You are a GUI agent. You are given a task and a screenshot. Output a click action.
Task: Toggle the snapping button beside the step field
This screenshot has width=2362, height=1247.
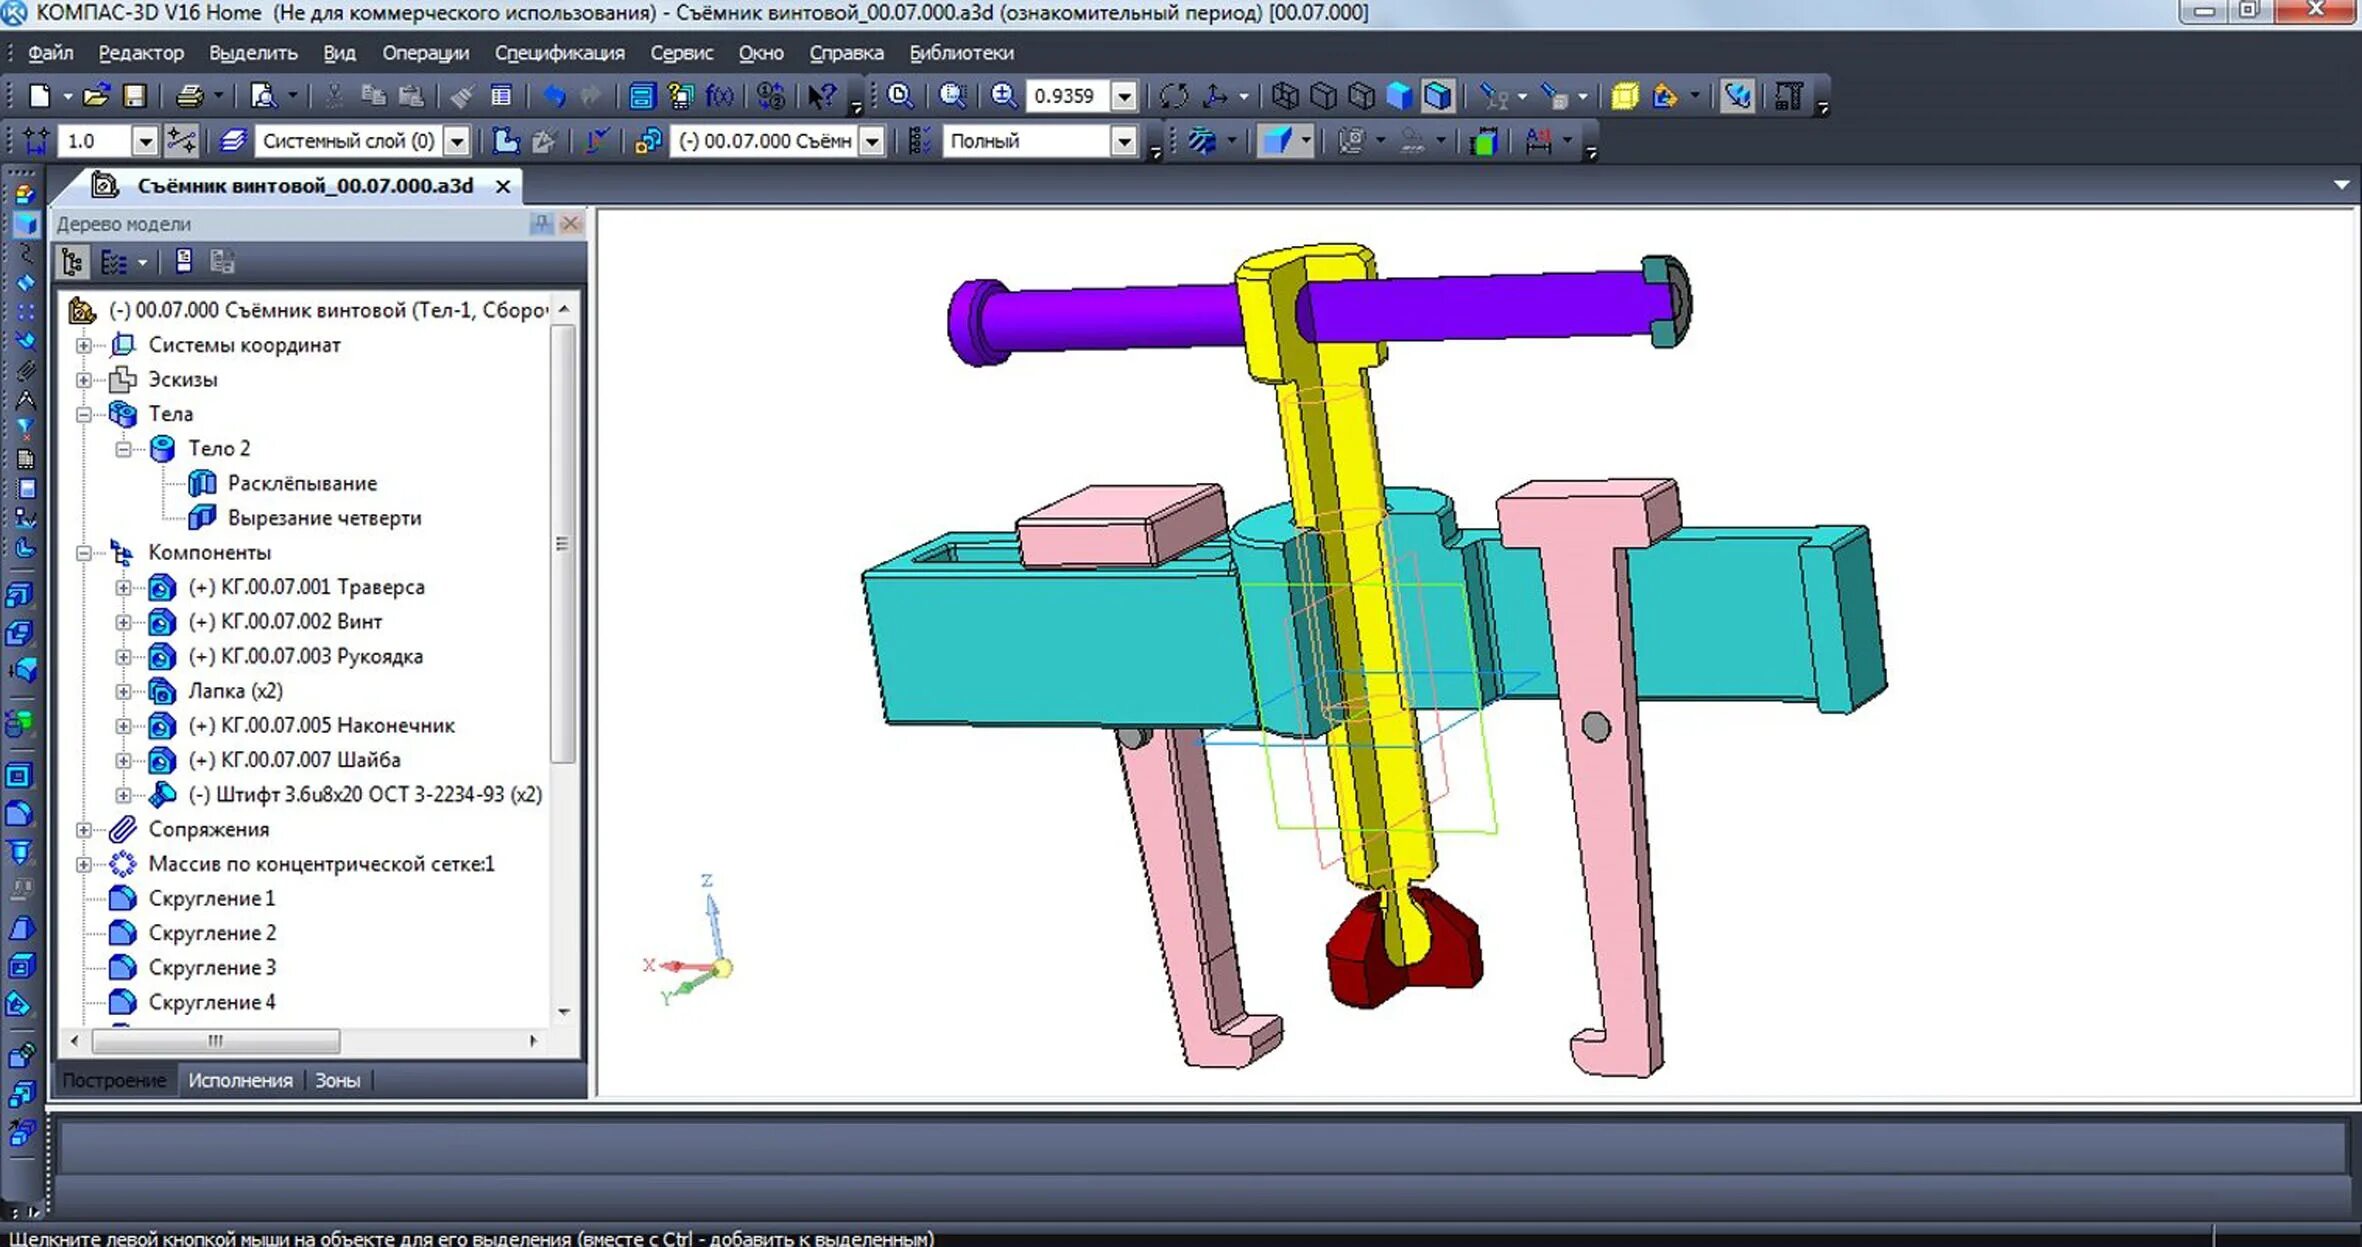pos(181,141)
